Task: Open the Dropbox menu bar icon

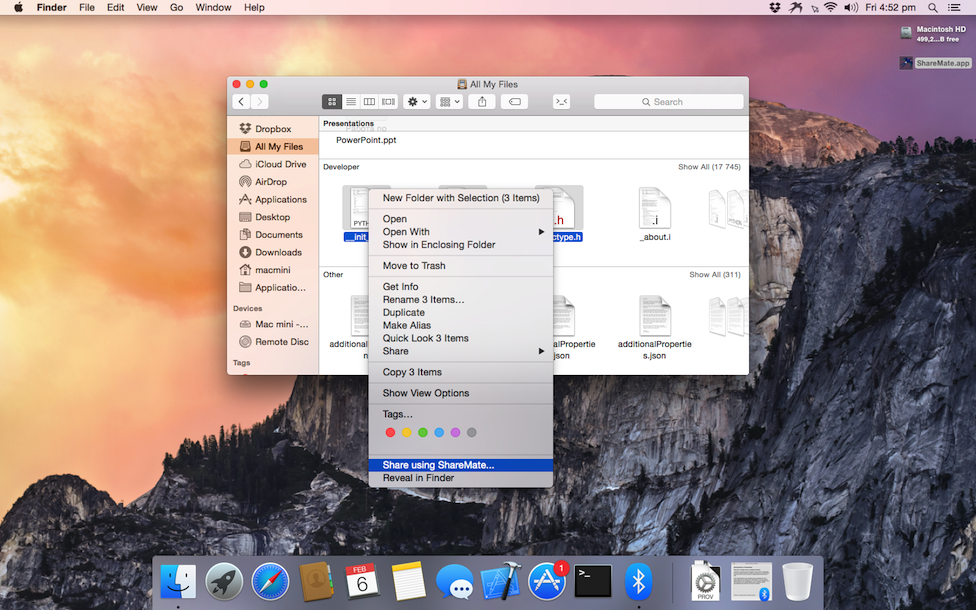Action: click(x=775, y=7)
